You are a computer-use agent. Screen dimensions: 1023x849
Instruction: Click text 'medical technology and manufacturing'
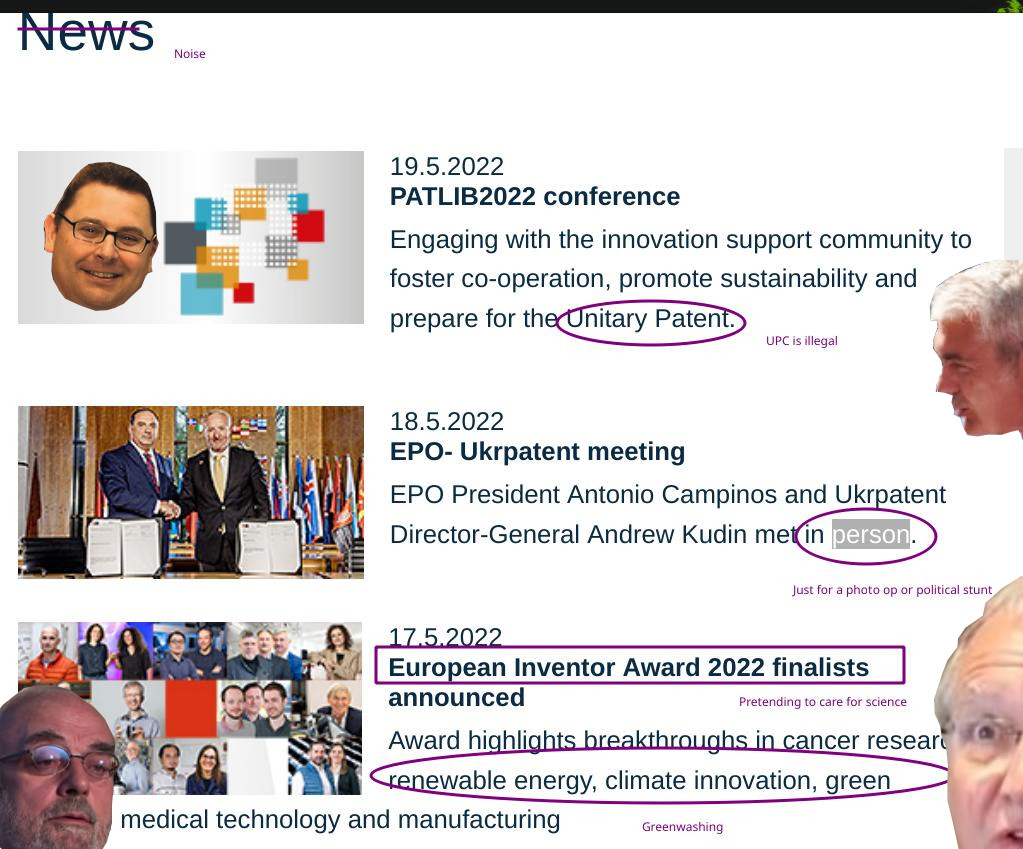click(340, 820)
